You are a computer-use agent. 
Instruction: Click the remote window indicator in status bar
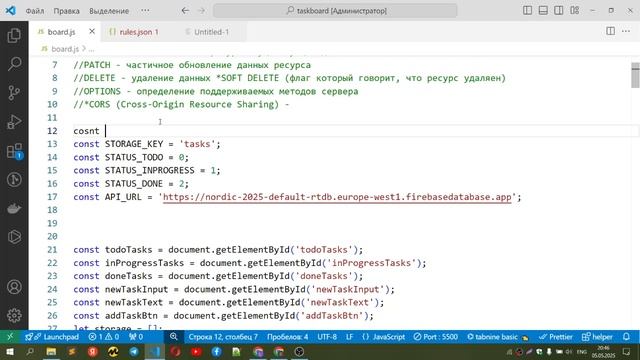click(10, 337)
